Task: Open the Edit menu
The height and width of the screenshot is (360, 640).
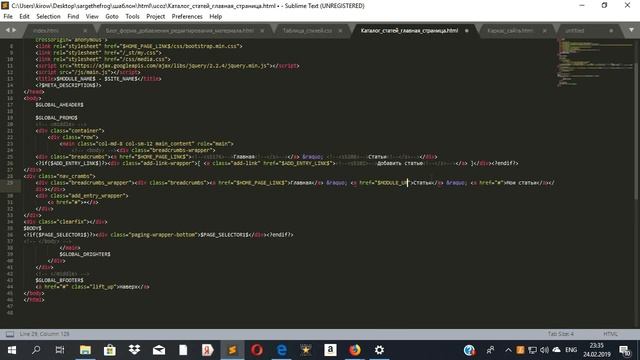Action: [24, 16]
